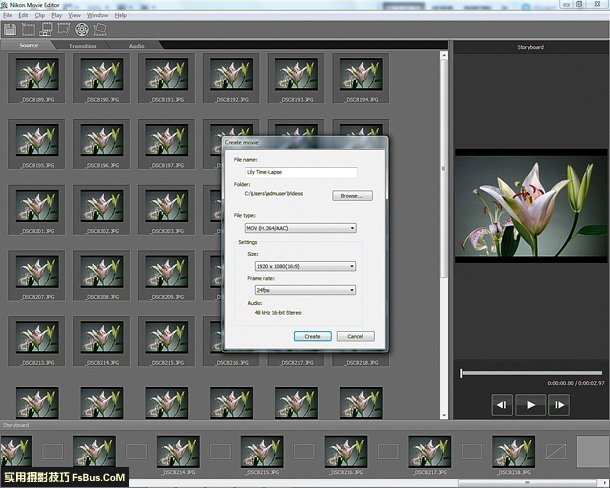610x488 pixels.
Task: Cancel the Create movie dialog
Action: pos(355,336)
